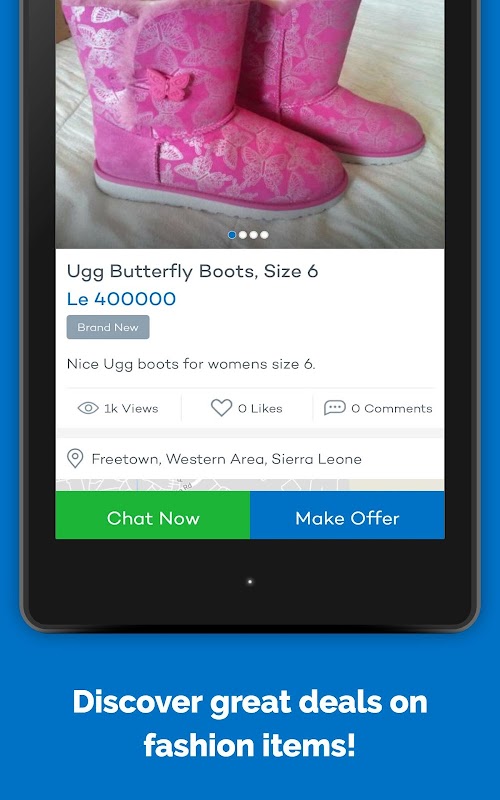Open the comments speech bubble icon
Viewport: 500px width, 800px height.
335,408
